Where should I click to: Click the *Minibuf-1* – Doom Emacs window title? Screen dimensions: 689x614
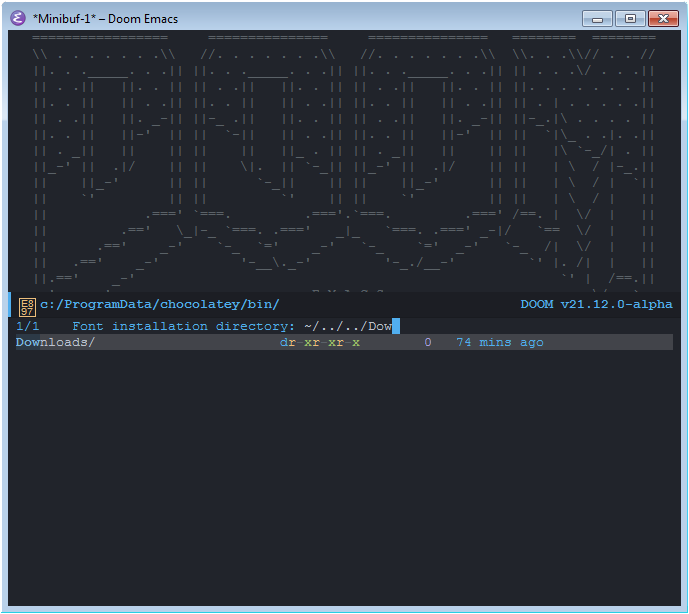click(105, 19)
